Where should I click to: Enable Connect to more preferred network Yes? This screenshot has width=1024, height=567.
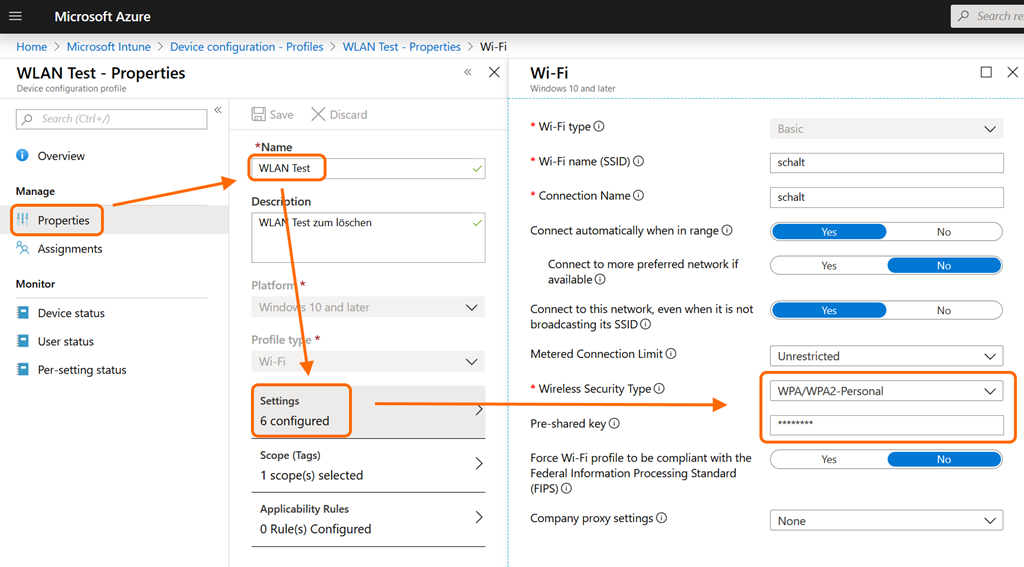pos(829,266)
